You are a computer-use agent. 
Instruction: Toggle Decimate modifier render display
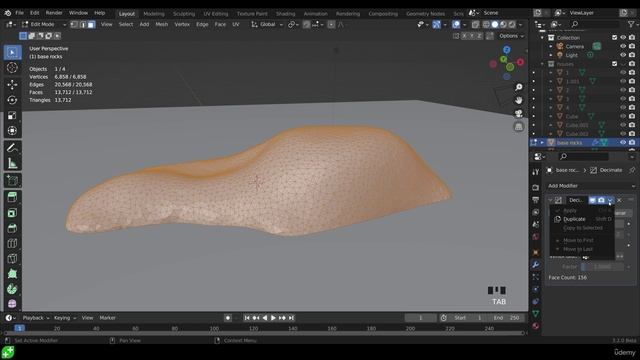point(601,200)
